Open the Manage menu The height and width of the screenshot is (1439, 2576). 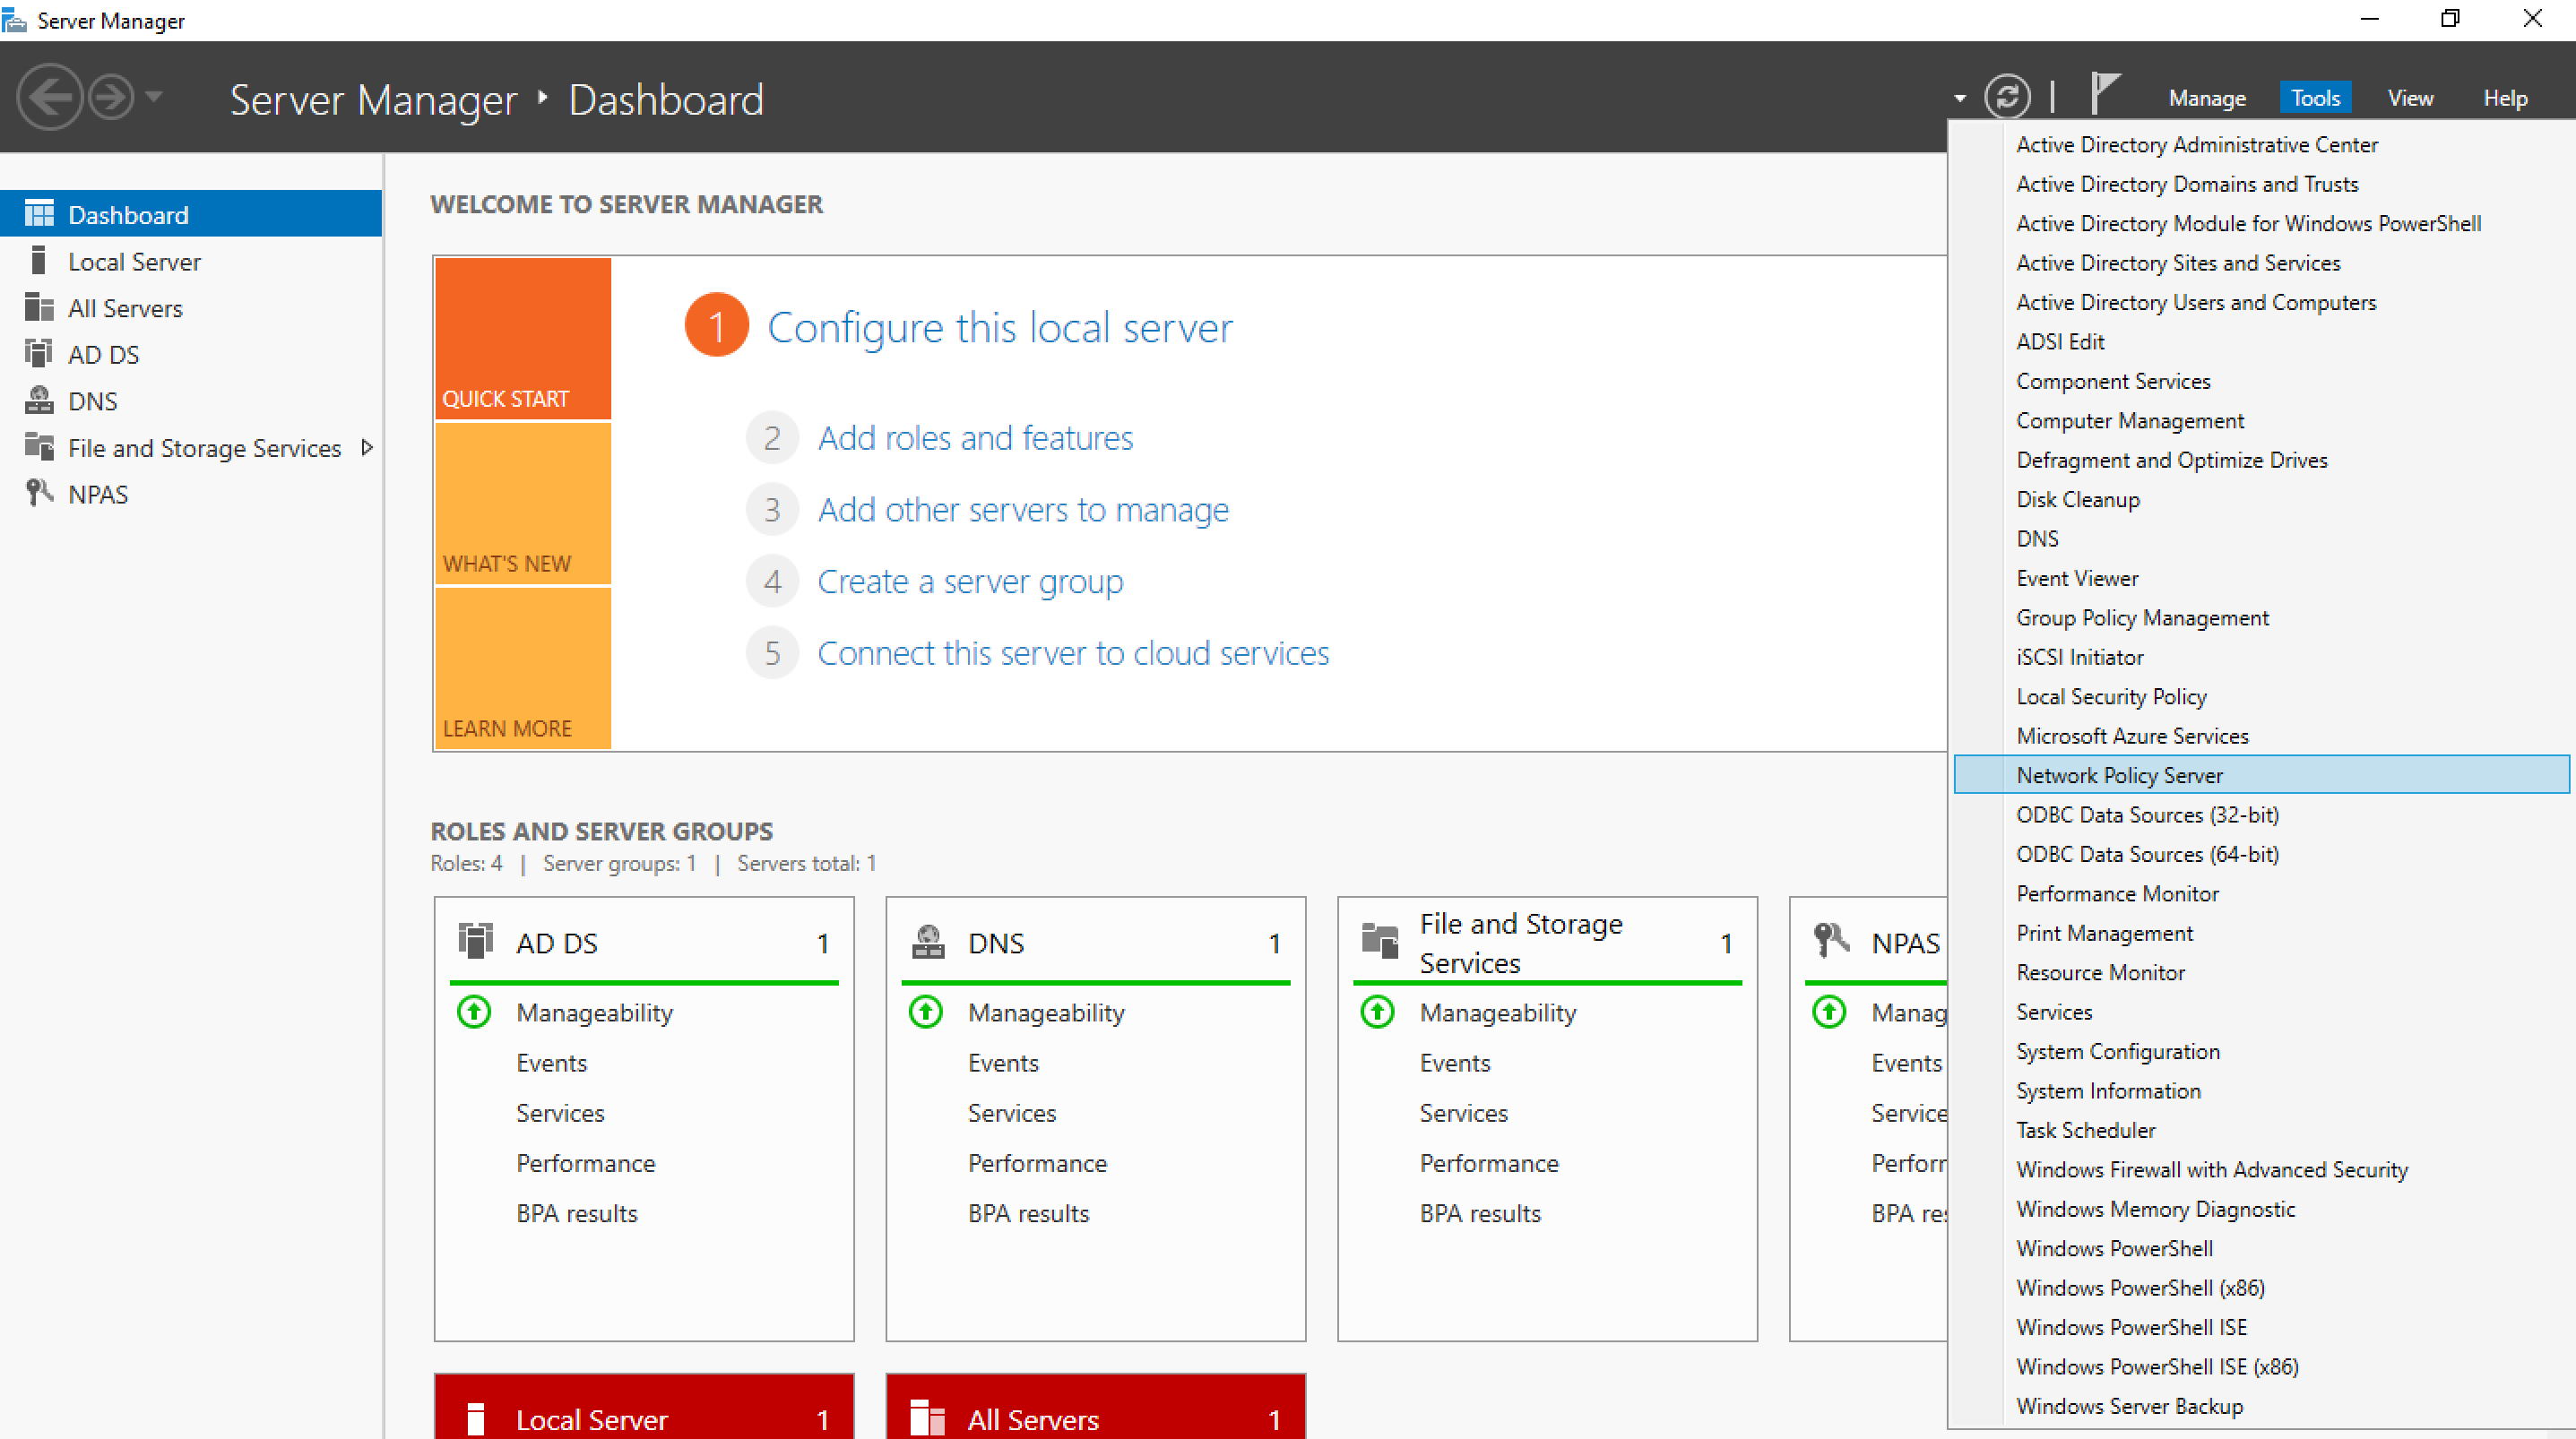(x=2206, y=98)
